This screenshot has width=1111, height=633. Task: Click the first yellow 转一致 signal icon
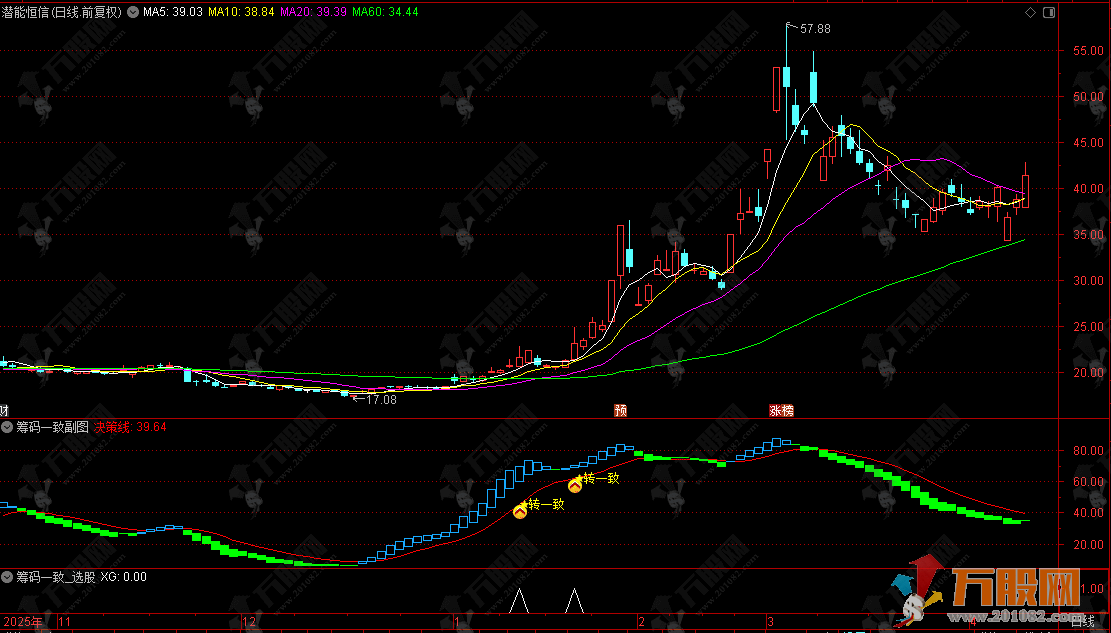[520, 511]
